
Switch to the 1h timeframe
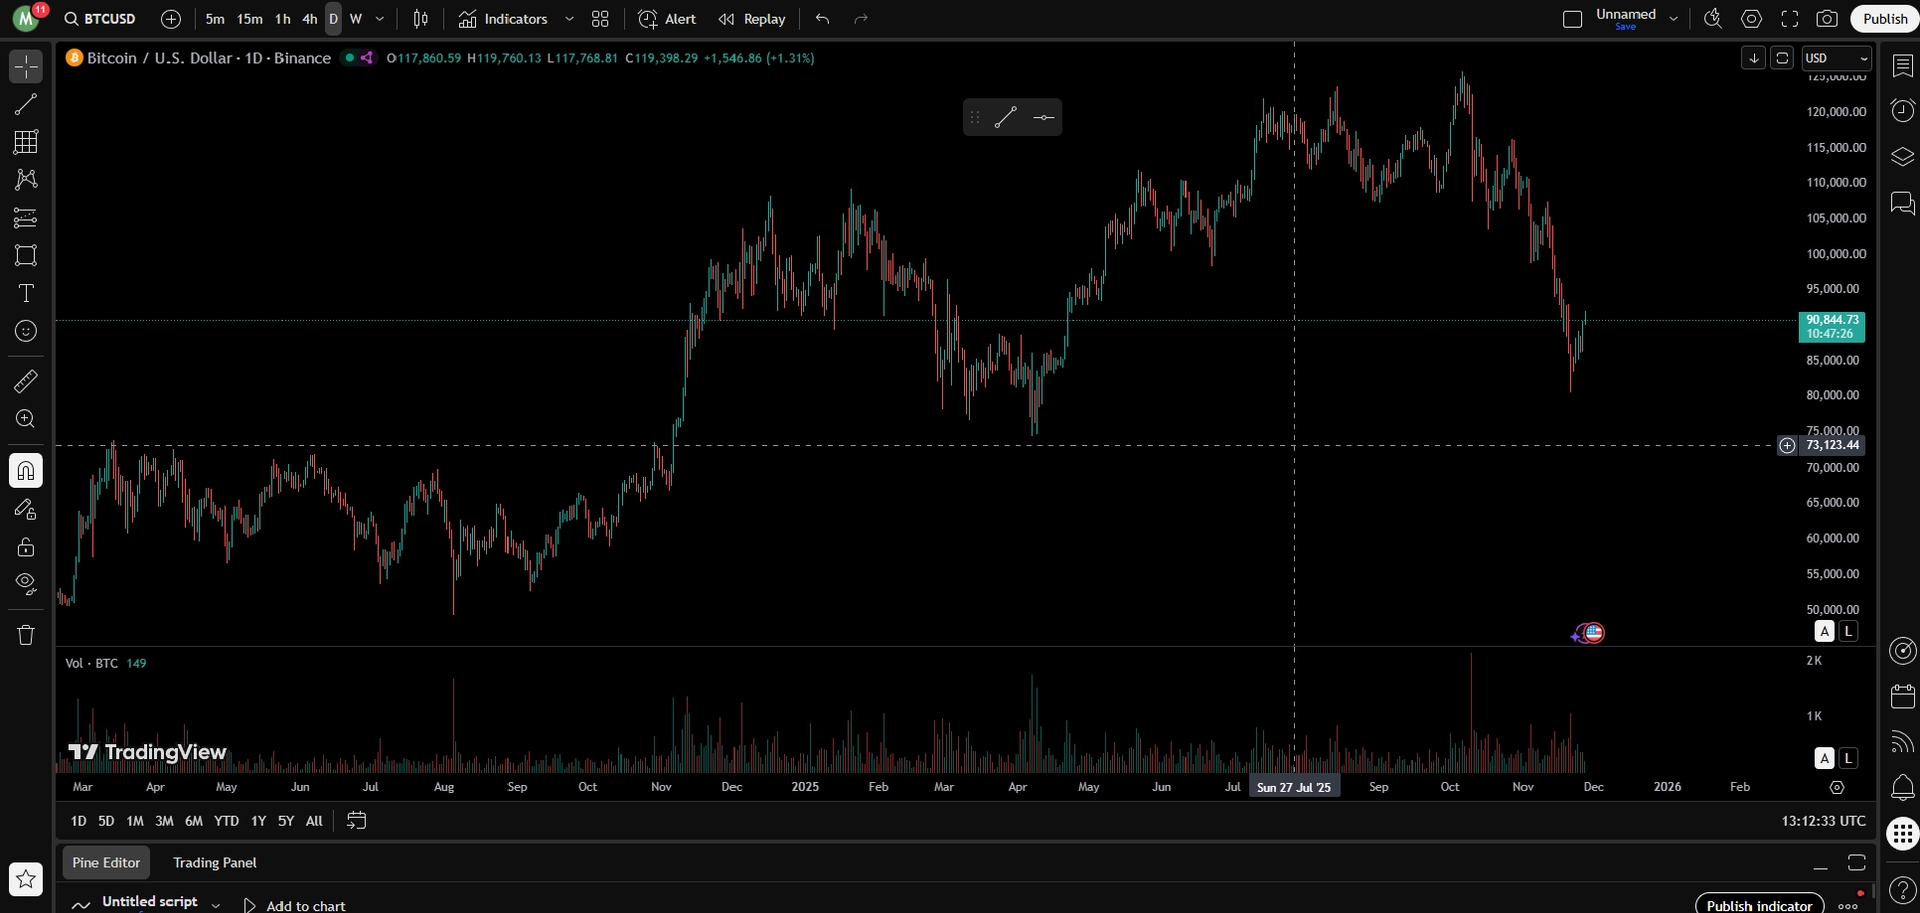[283, 19]
